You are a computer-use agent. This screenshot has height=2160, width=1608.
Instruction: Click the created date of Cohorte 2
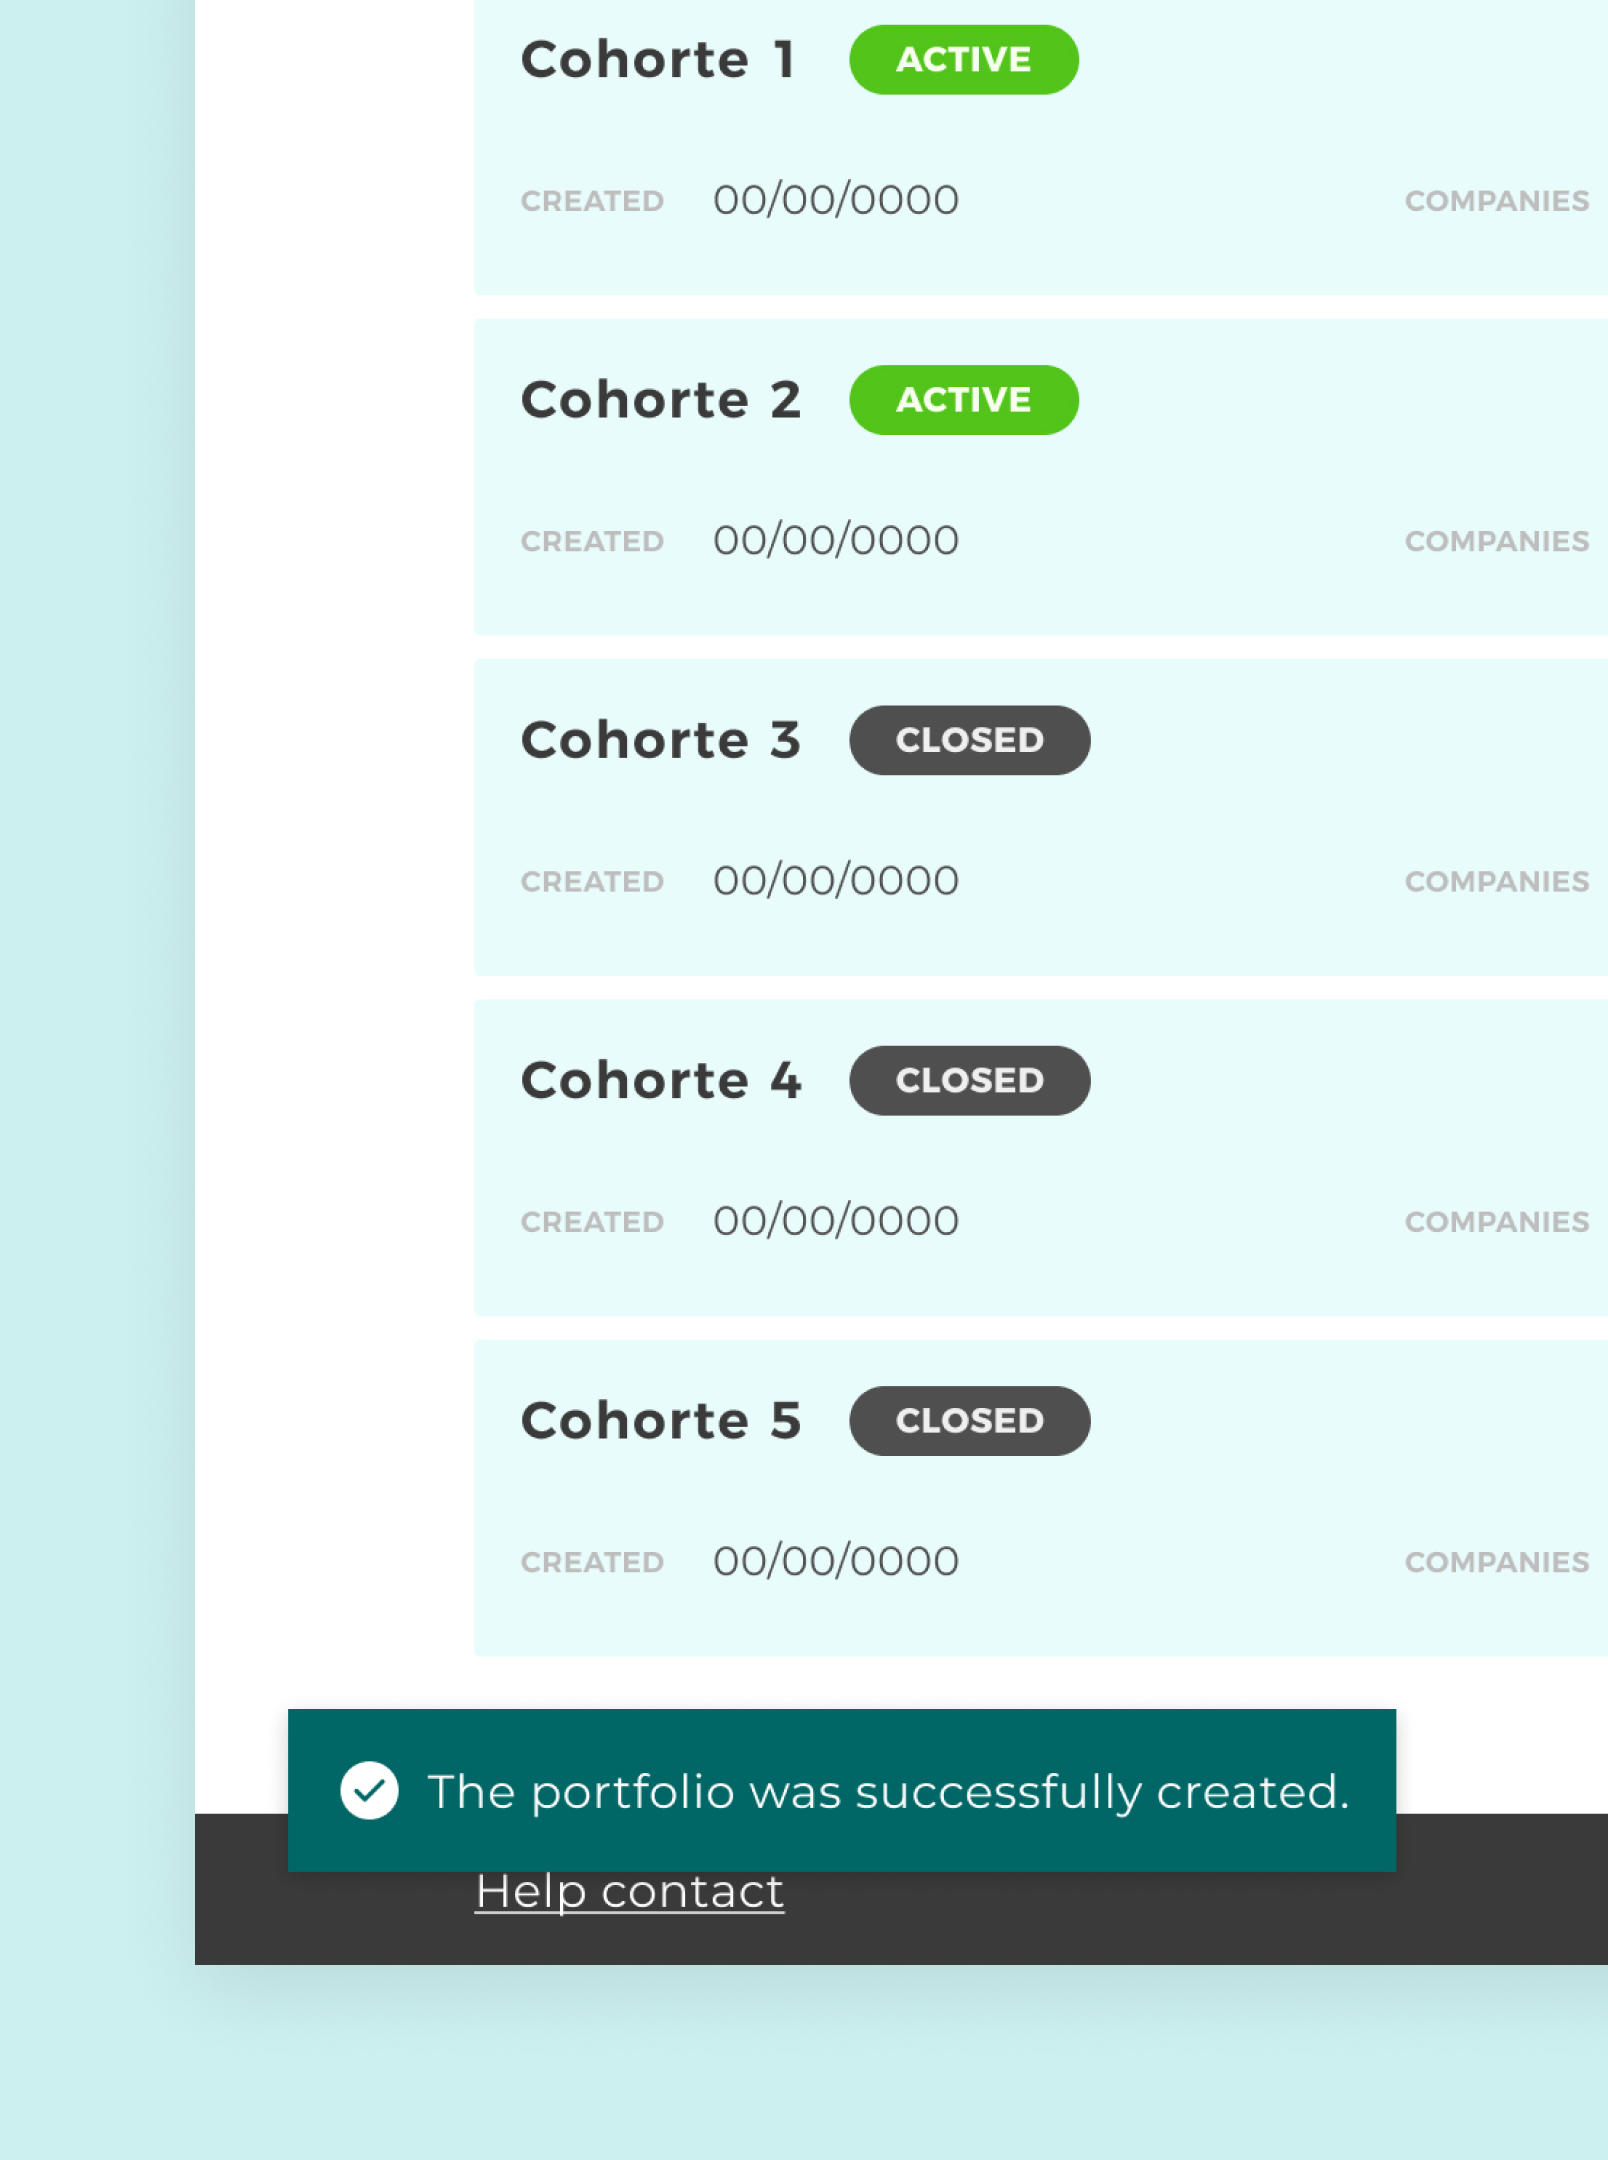(x=835, y=540)
